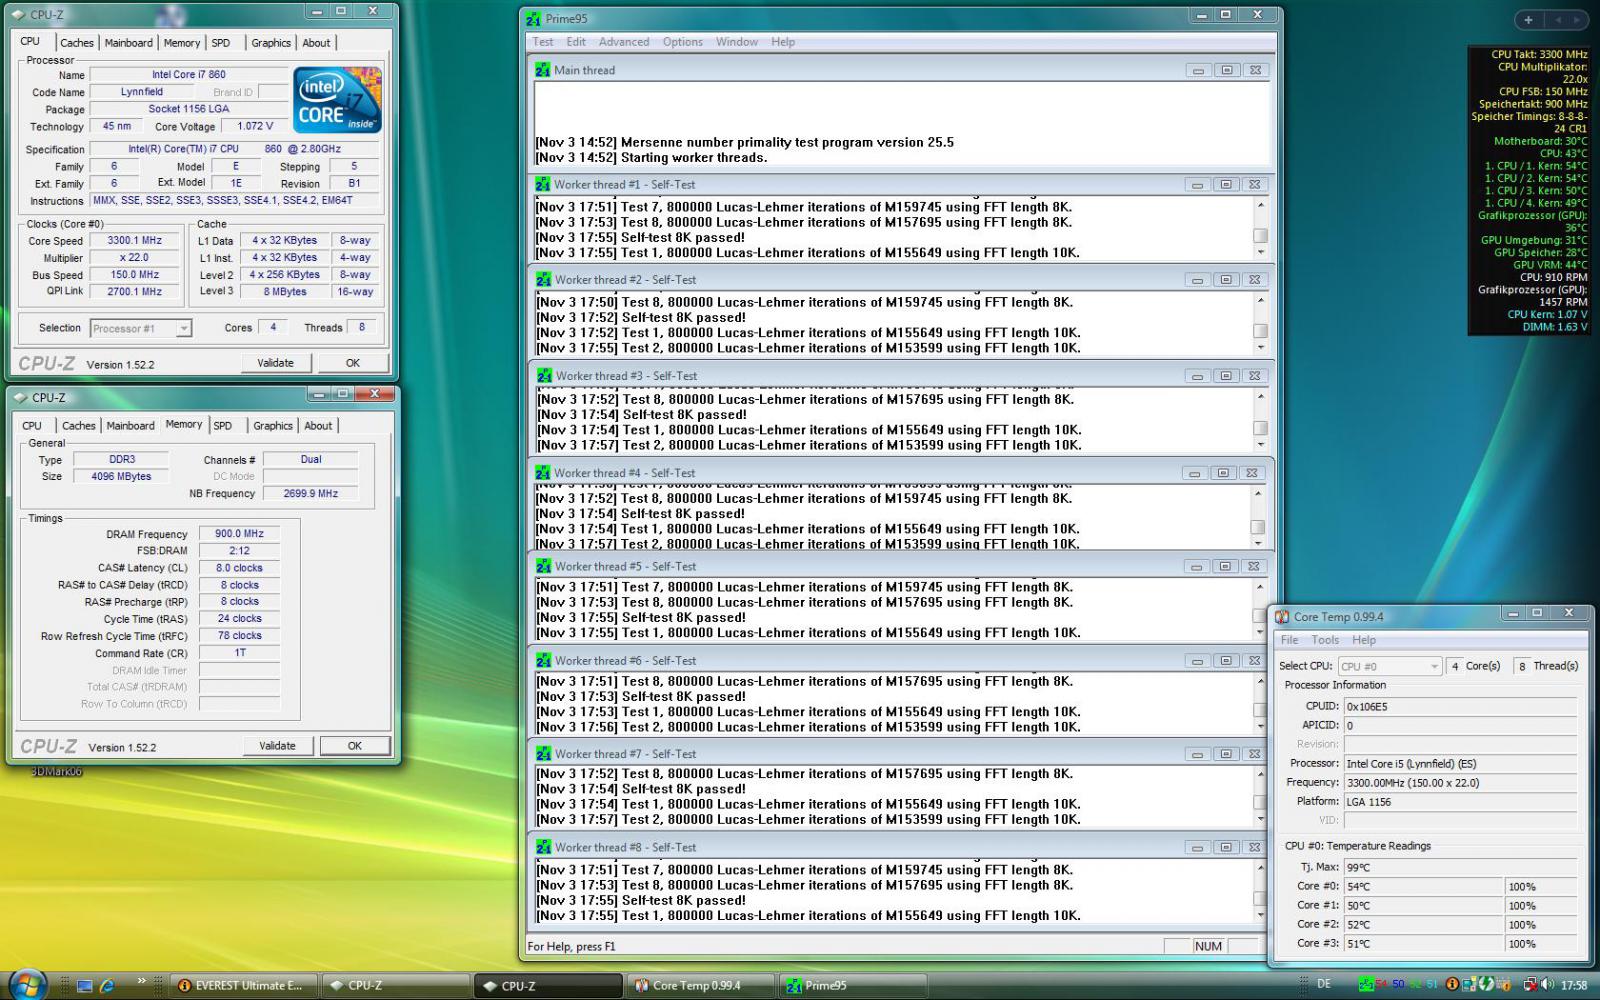Click the EVEREST info icon in system tray
The width and height of the screenshot is (1600, 1000).
[x=1452, y=985]
